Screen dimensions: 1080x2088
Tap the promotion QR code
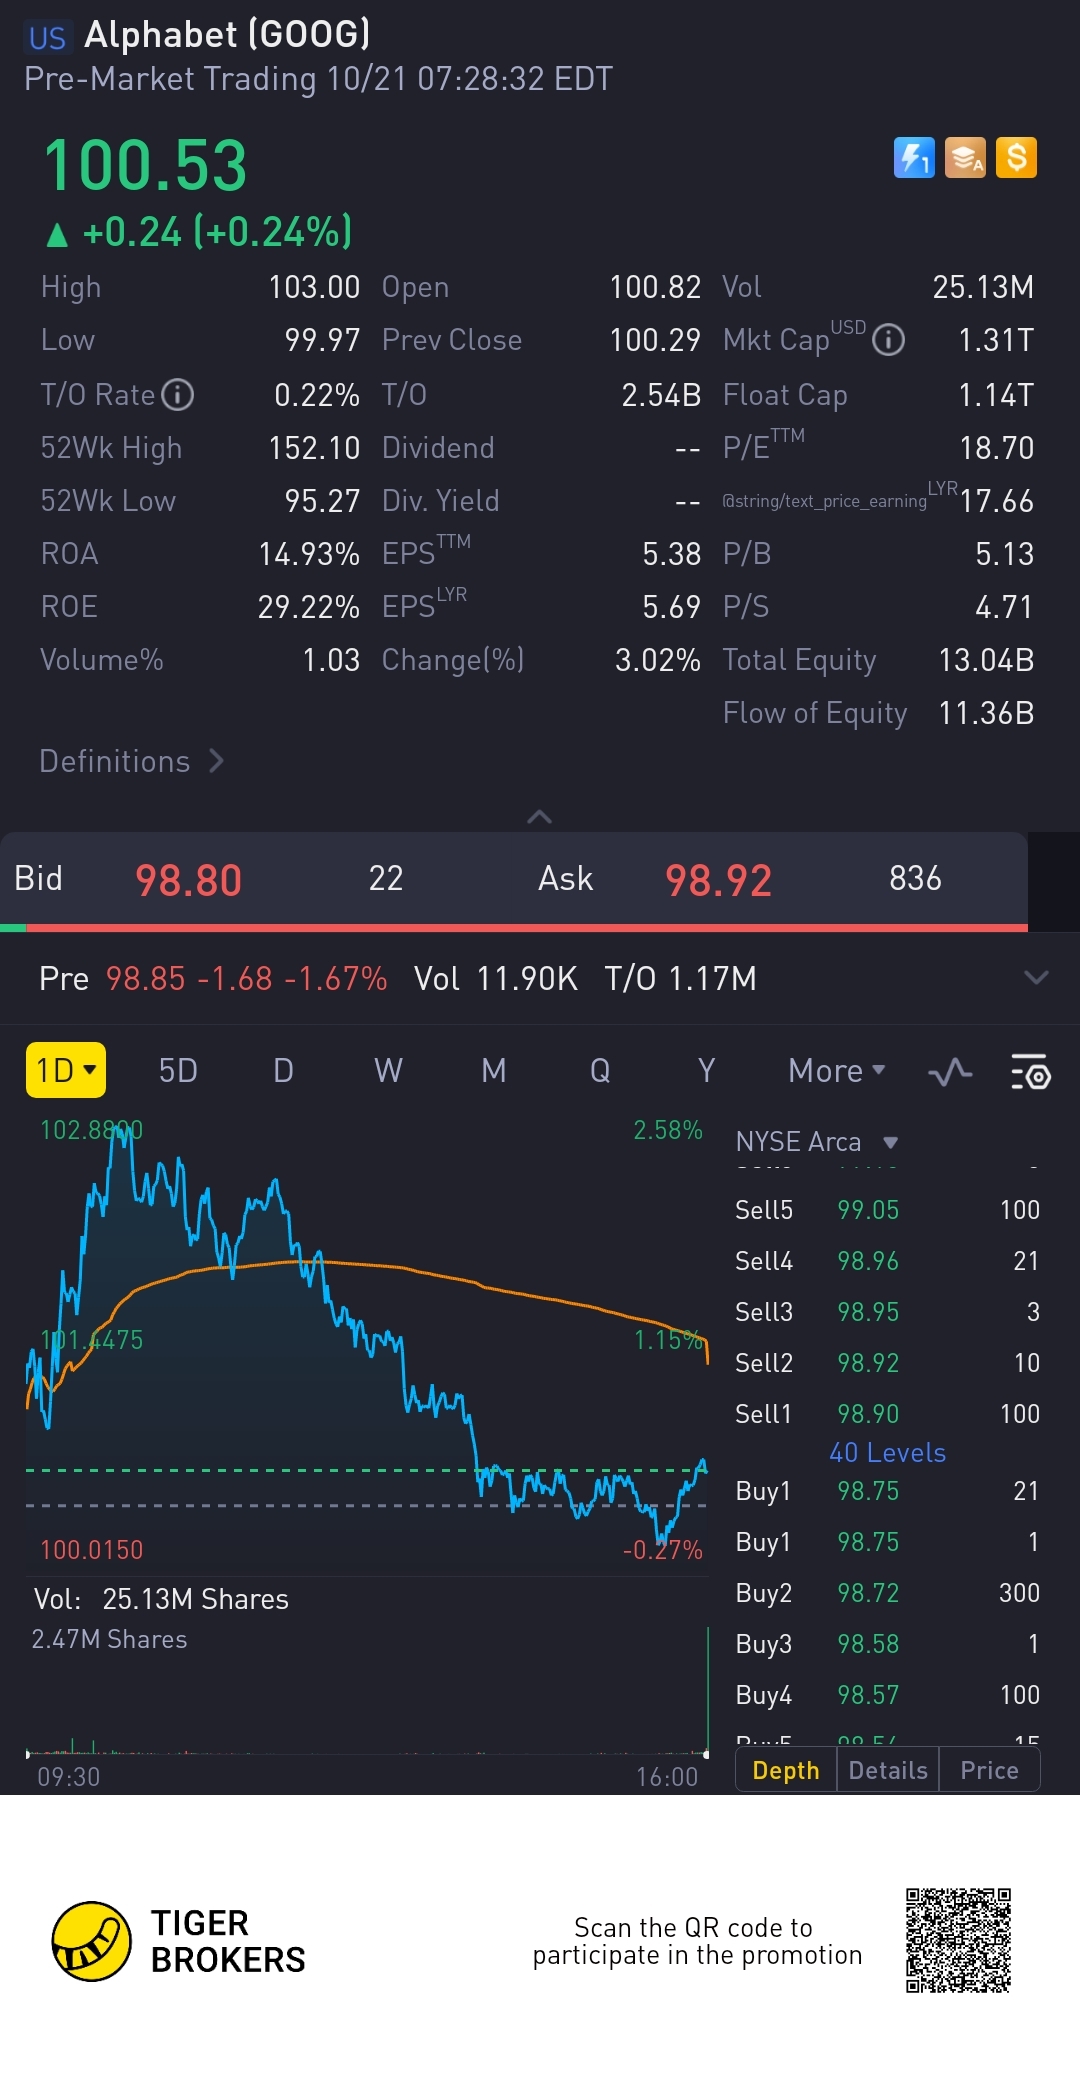pyautogui.click(x=958, y=1940)
